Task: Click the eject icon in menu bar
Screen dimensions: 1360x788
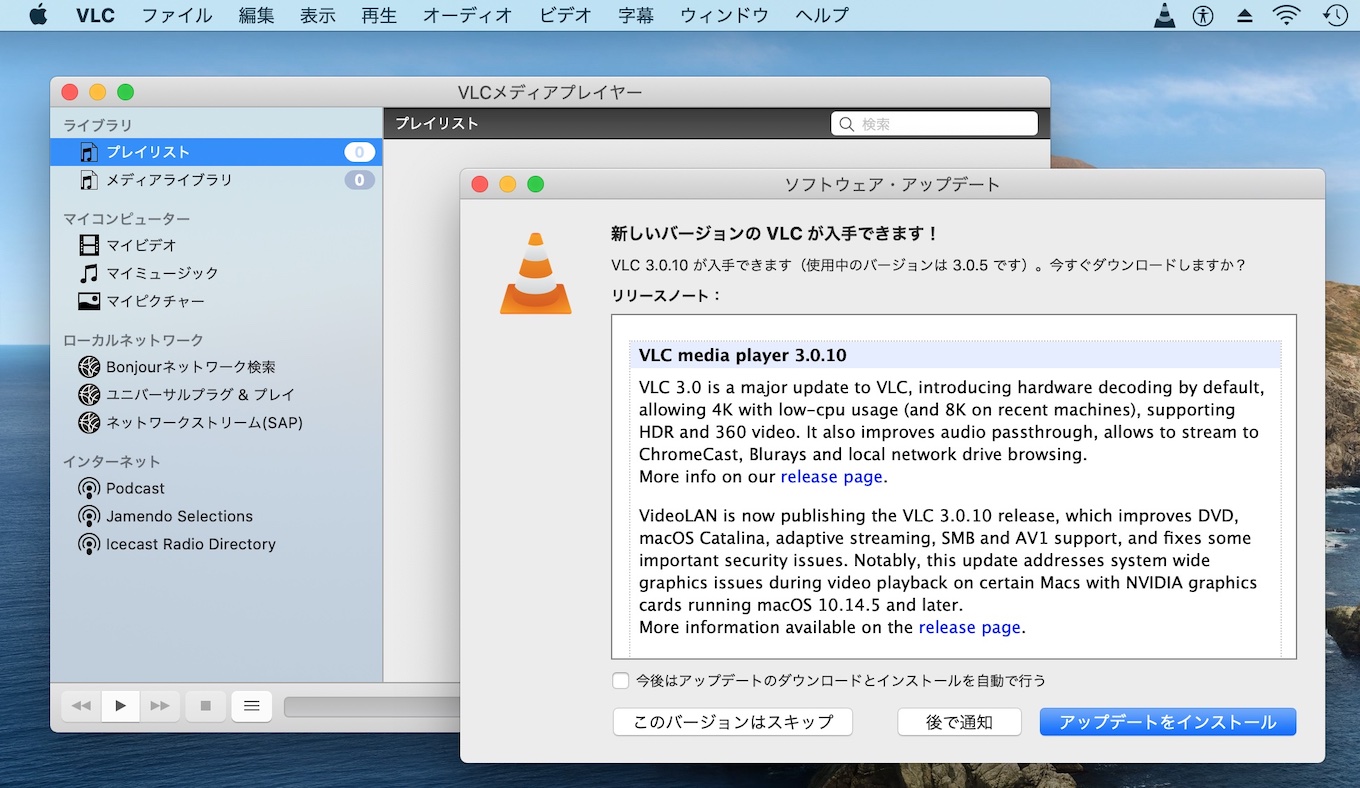Action: [1244, 15]
